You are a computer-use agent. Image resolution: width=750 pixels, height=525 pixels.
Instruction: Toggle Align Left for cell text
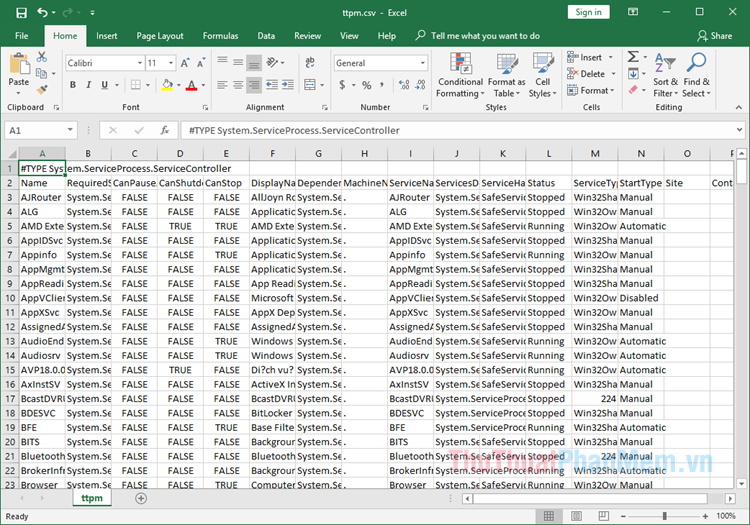click(222, 85)
